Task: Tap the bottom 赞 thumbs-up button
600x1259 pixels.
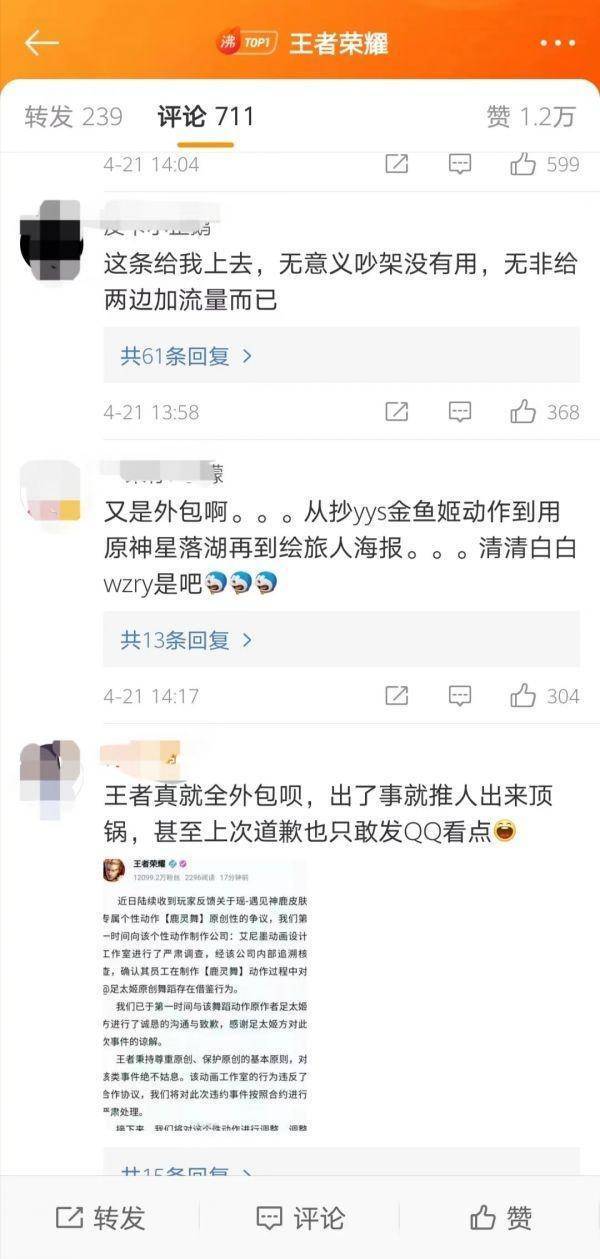Action: pyautogui.click(x=500, y=1217)
